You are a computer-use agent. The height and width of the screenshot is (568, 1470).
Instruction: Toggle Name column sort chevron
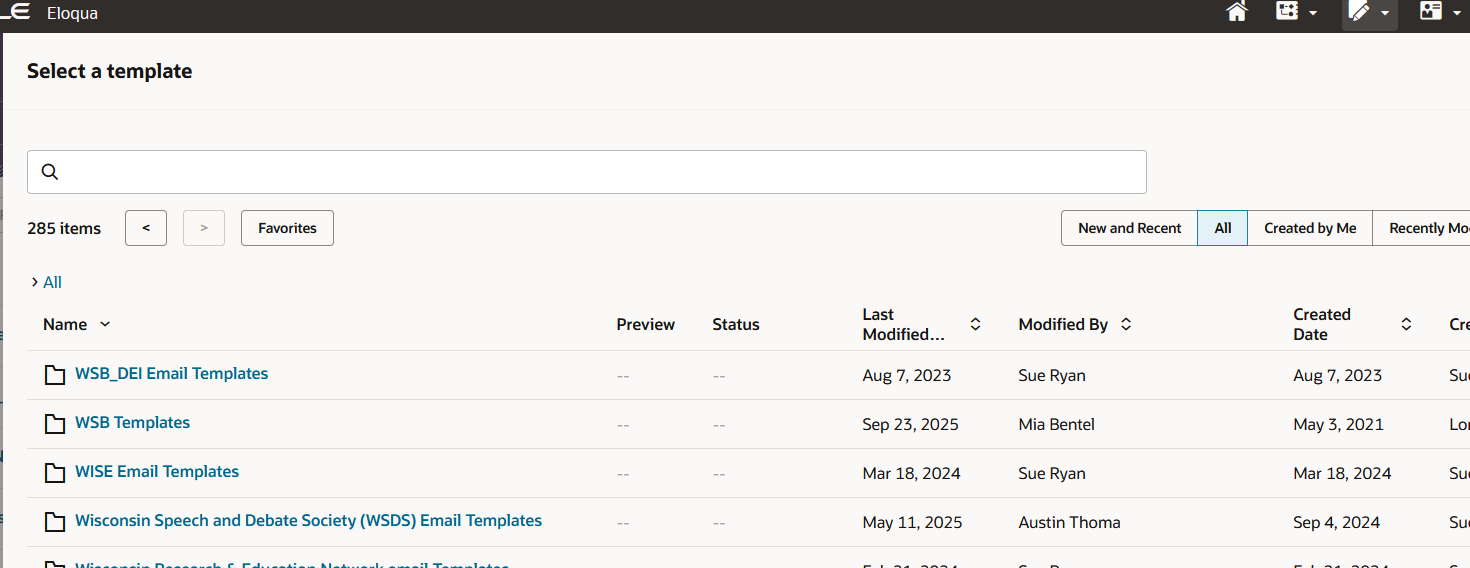coord(105,324)
